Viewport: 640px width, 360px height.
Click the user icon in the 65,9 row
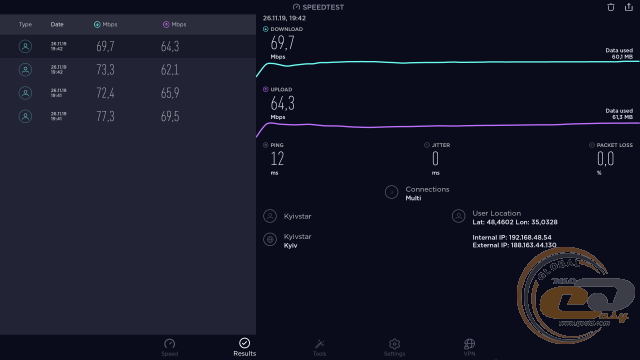tap(25, 93)
